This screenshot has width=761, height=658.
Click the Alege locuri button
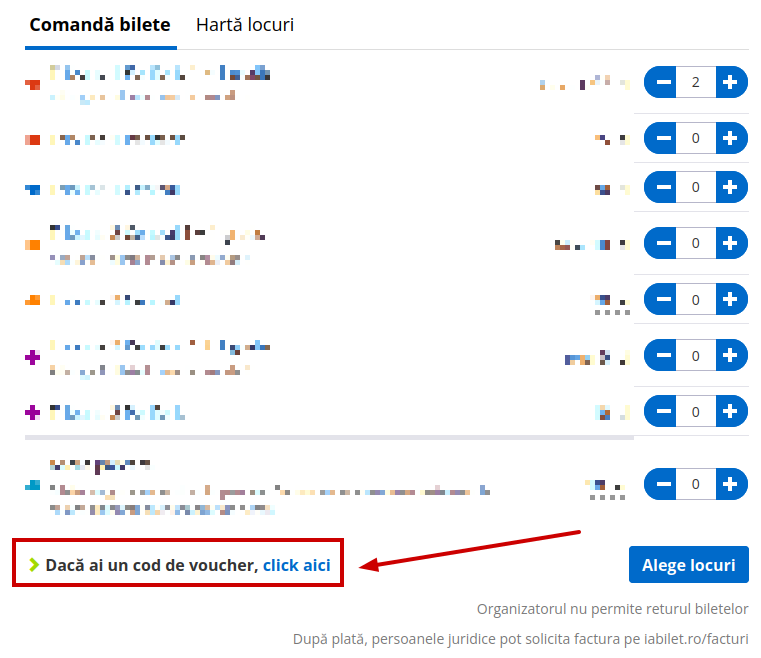pos(689,565)
